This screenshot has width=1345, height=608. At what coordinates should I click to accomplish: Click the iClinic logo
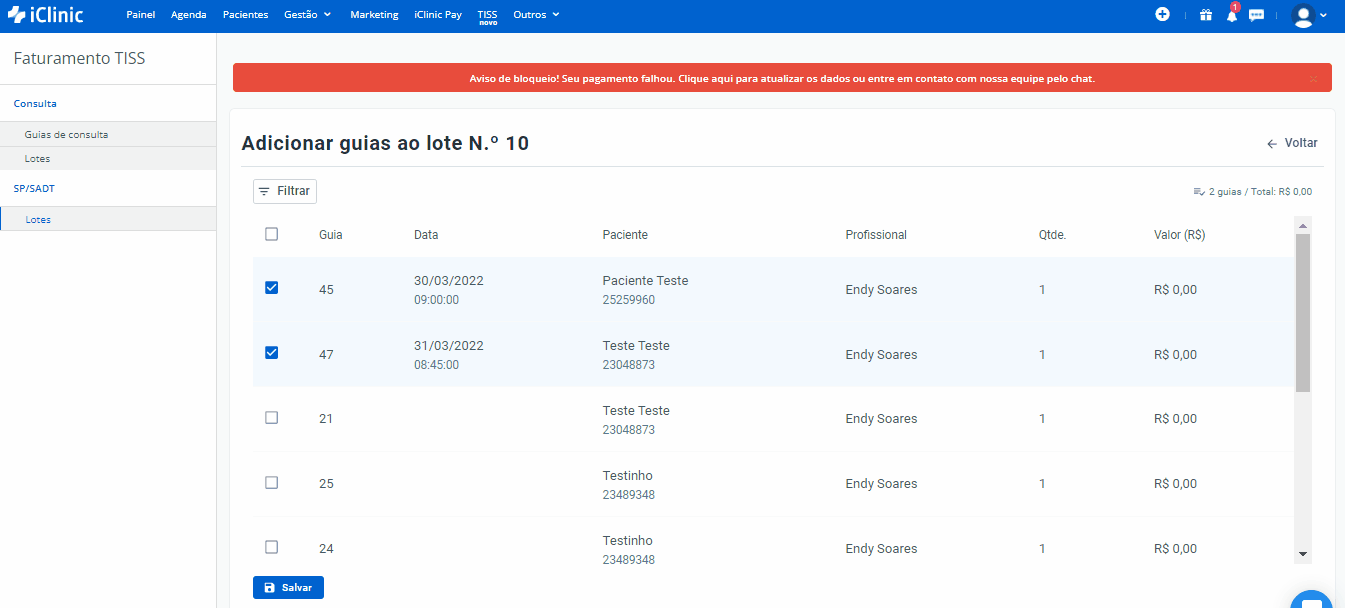click(46, 15)
